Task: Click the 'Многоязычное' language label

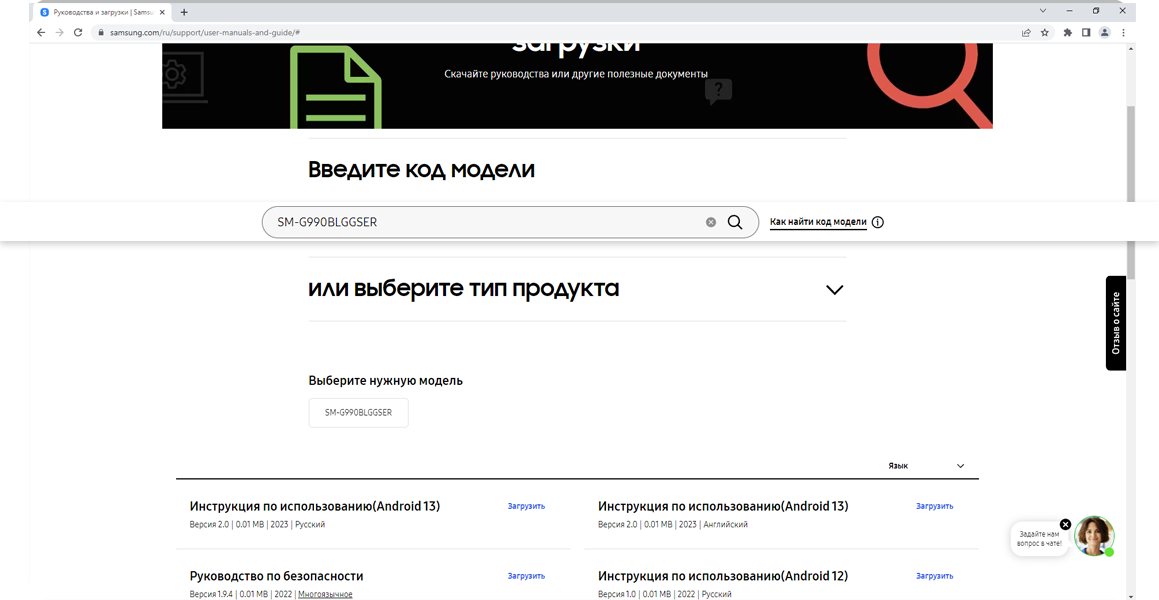Action: tap(325, 594)
